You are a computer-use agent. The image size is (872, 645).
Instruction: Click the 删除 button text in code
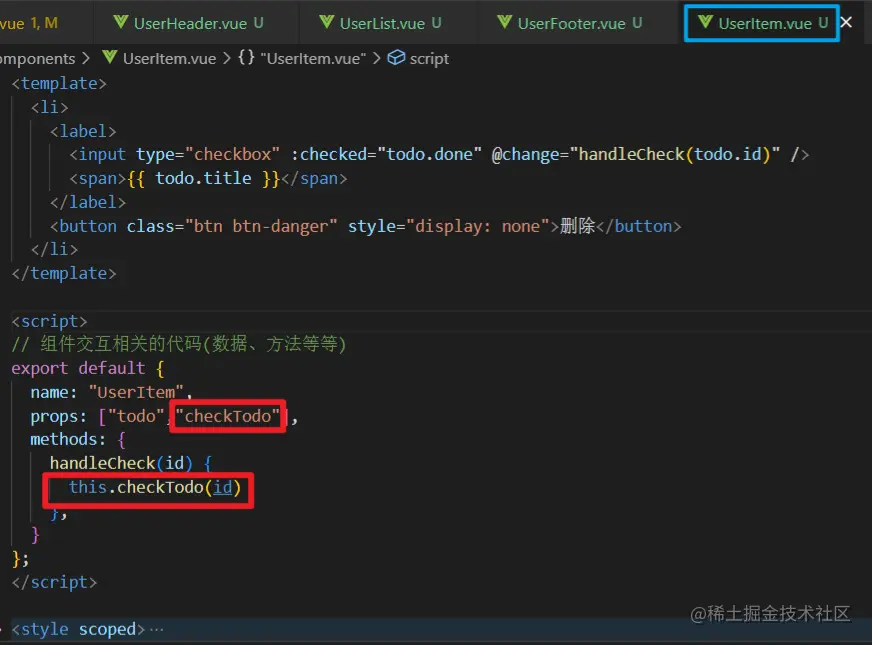(x=578, y=226)
